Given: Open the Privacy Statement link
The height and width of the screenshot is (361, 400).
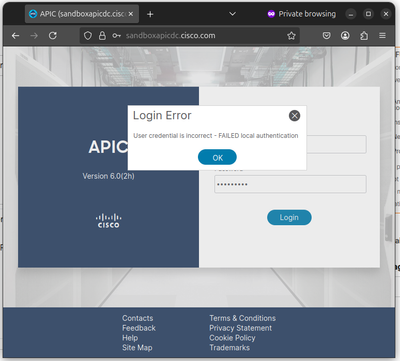Looking at the screenshot, I should pos(240,328).
